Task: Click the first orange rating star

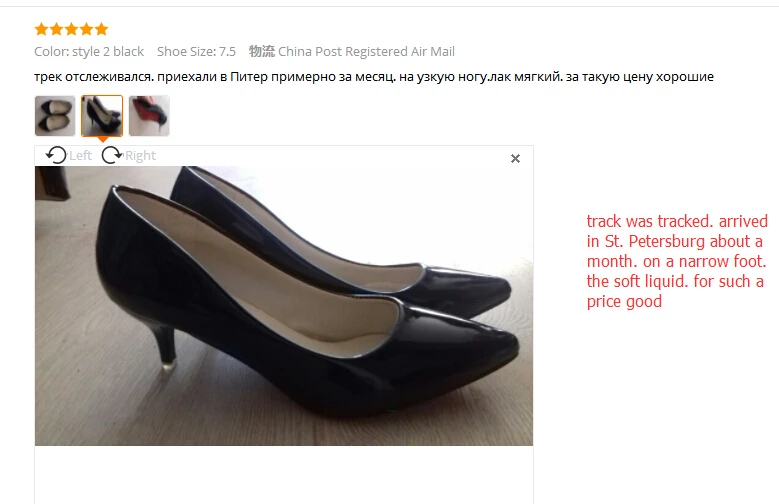Action: point(42,29)
